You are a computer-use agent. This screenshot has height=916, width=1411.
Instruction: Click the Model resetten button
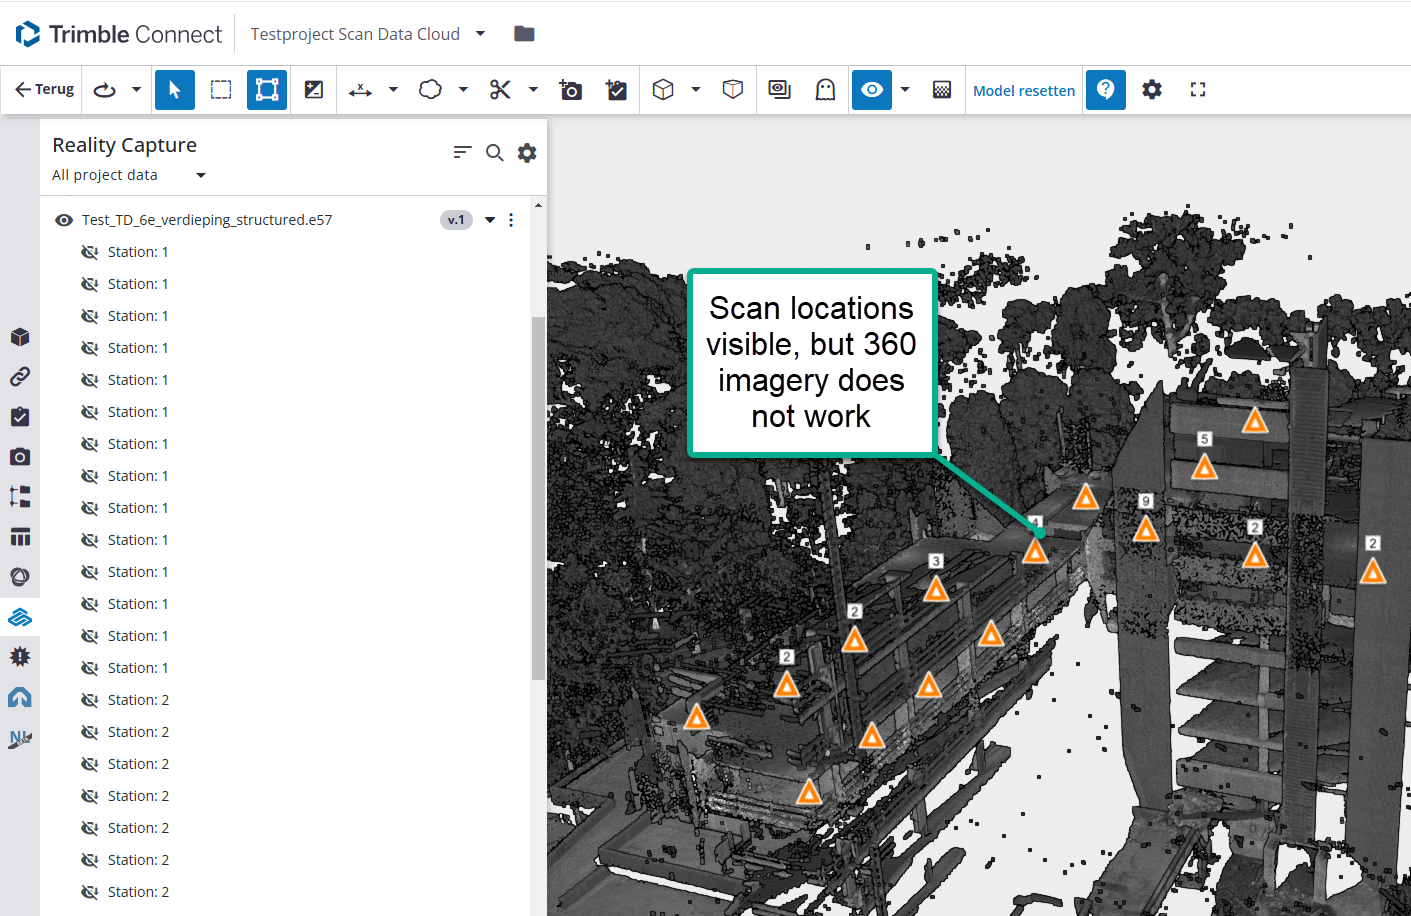(x=1023, y=90)
